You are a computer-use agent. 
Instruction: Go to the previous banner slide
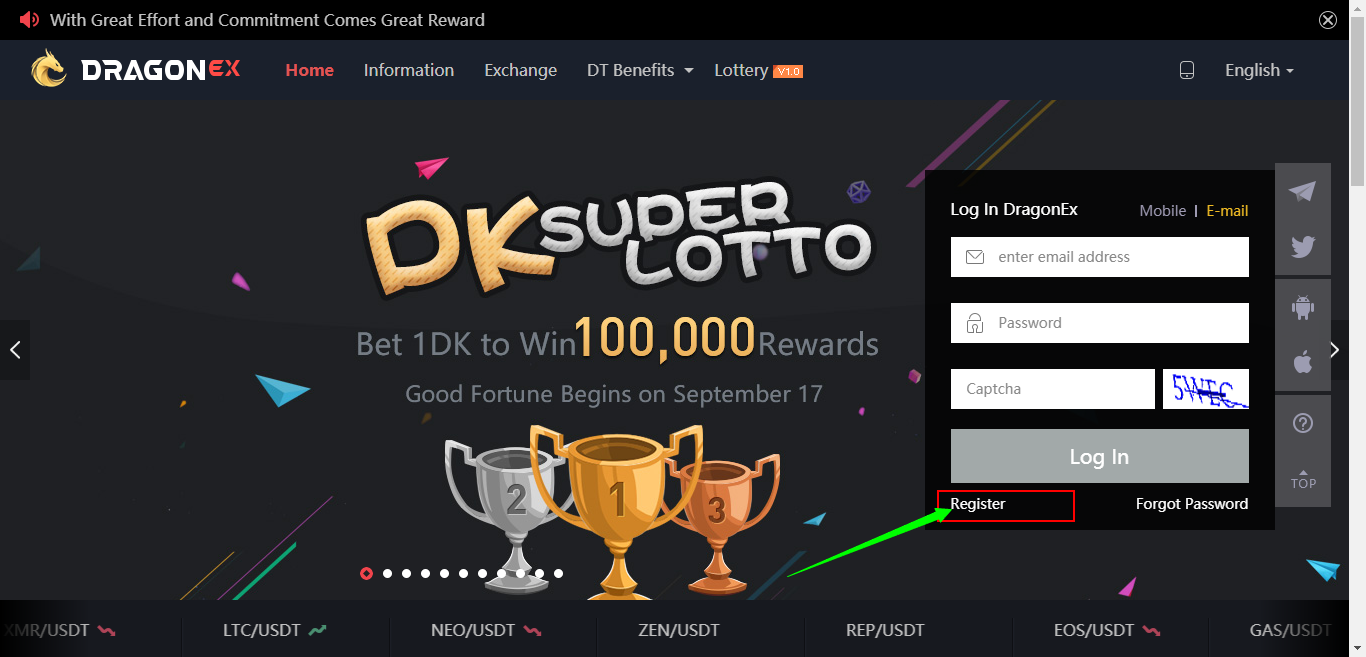(x=15, y=350)
